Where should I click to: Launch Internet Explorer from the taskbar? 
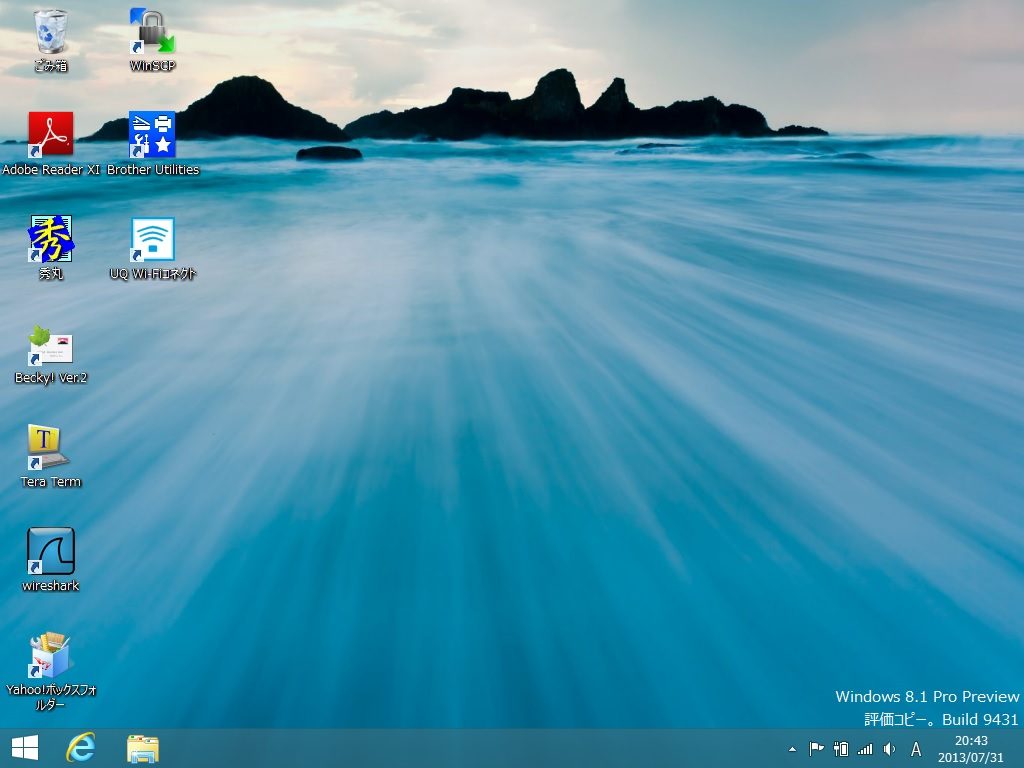click(x=80, y=748)
